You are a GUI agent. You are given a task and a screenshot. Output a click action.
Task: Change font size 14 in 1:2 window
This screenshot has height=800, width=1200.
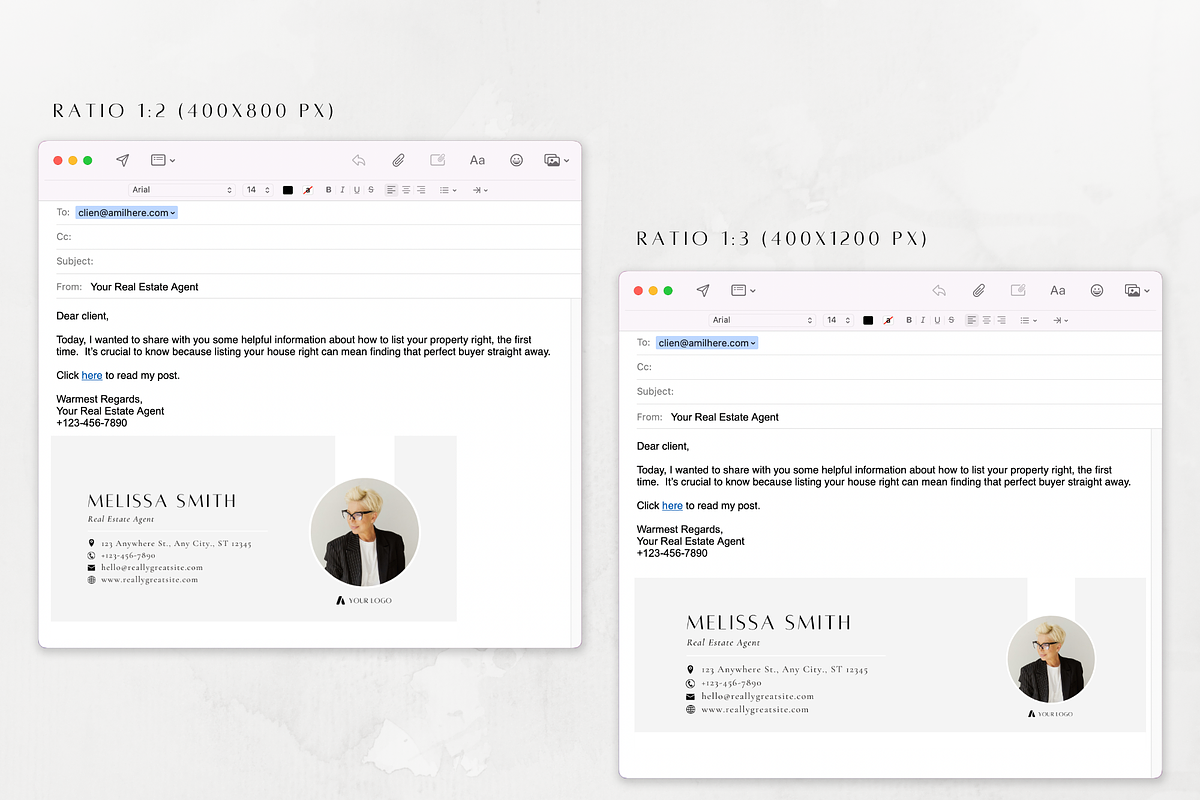click(257, 190)
